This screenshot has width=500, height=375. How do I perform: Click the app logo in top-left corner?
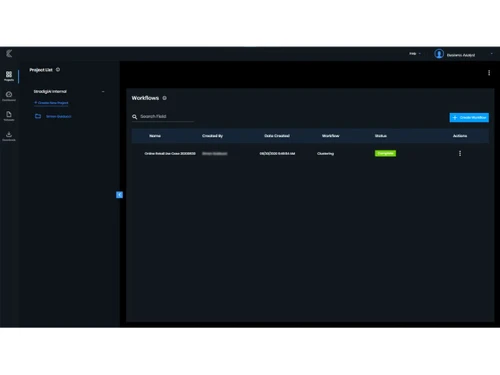click(x=9, y=53)
